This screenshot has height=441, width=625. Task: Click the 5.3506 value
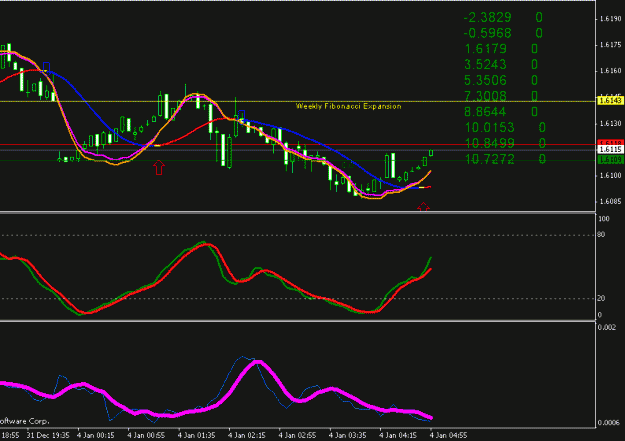(x=485, y=80)
